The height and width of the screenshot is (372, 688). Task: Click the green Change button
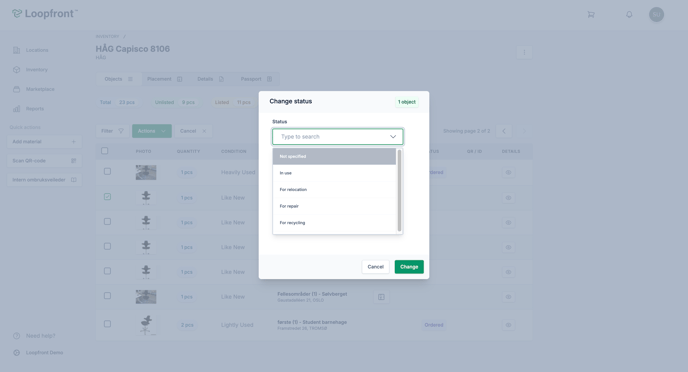tap(409, 267)
